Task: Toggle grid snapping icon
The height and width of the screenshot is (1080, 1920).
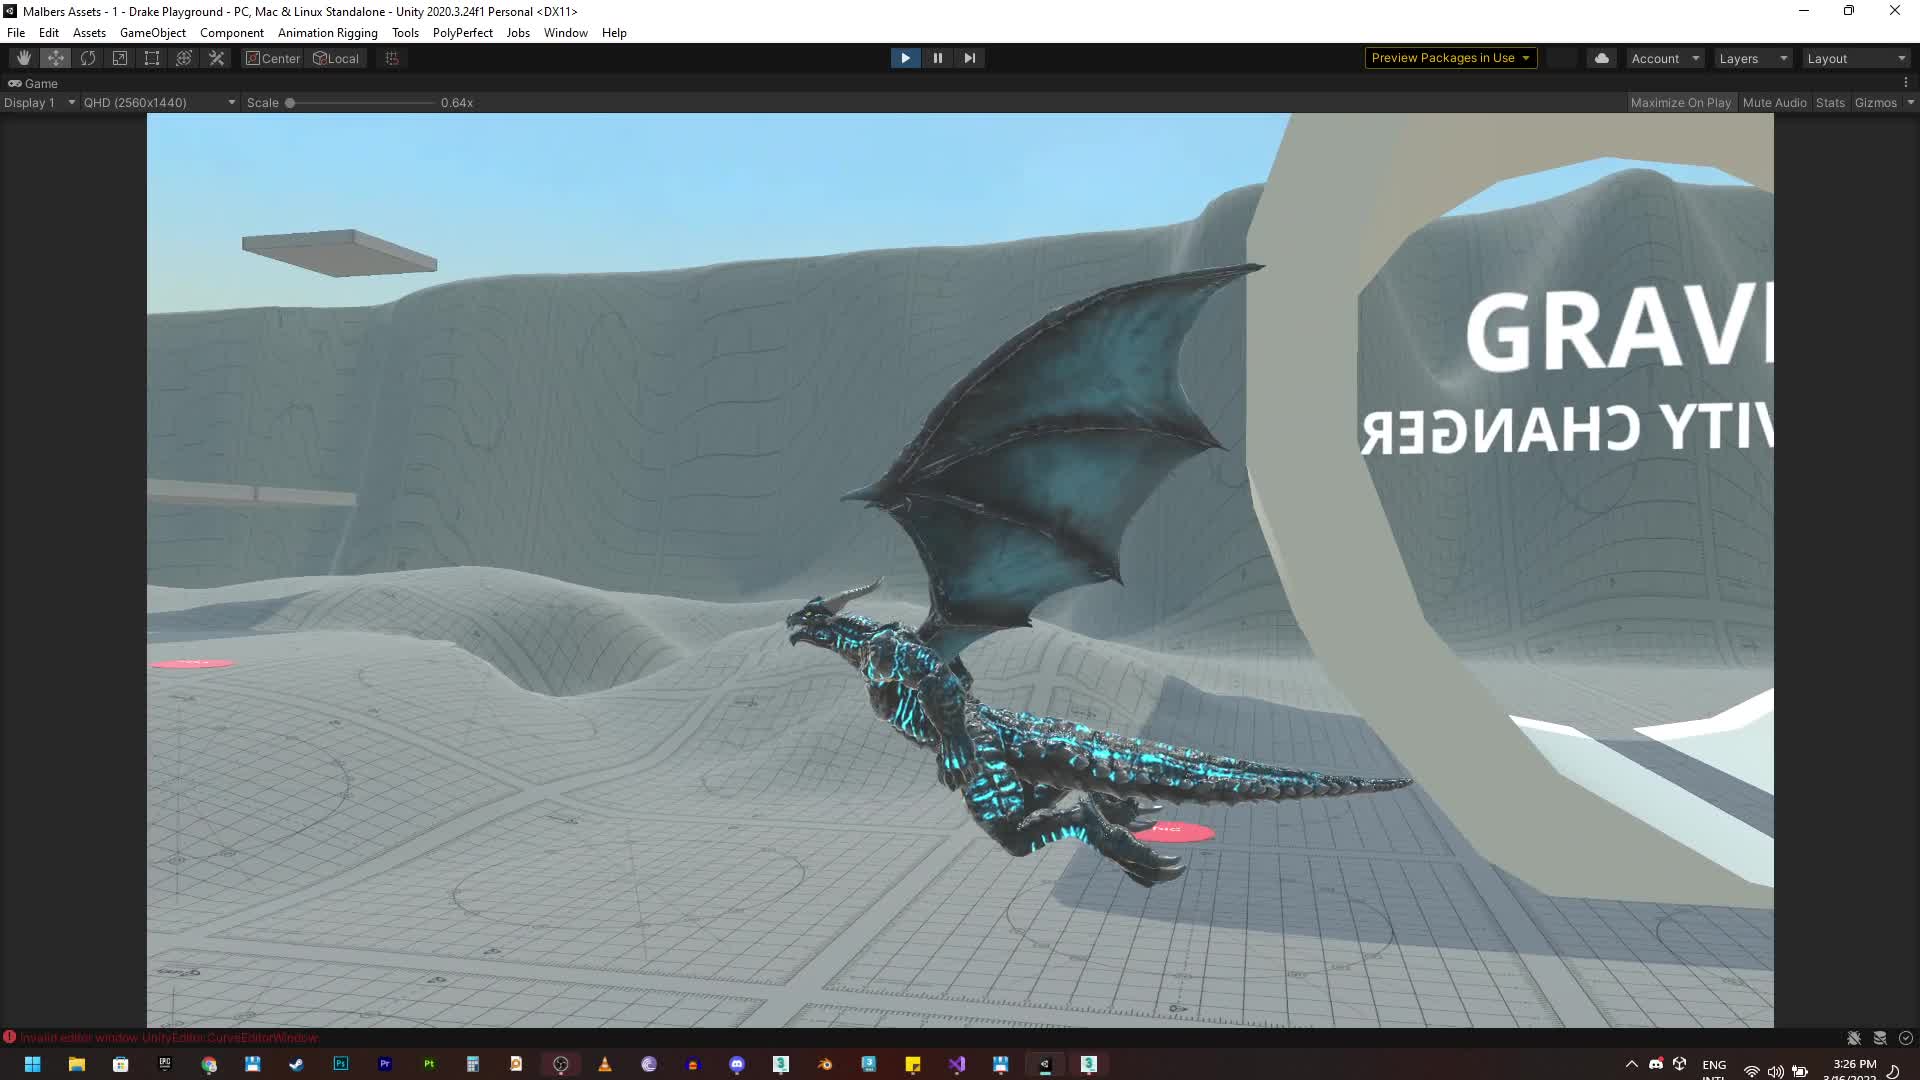Action: pos(392,58)
